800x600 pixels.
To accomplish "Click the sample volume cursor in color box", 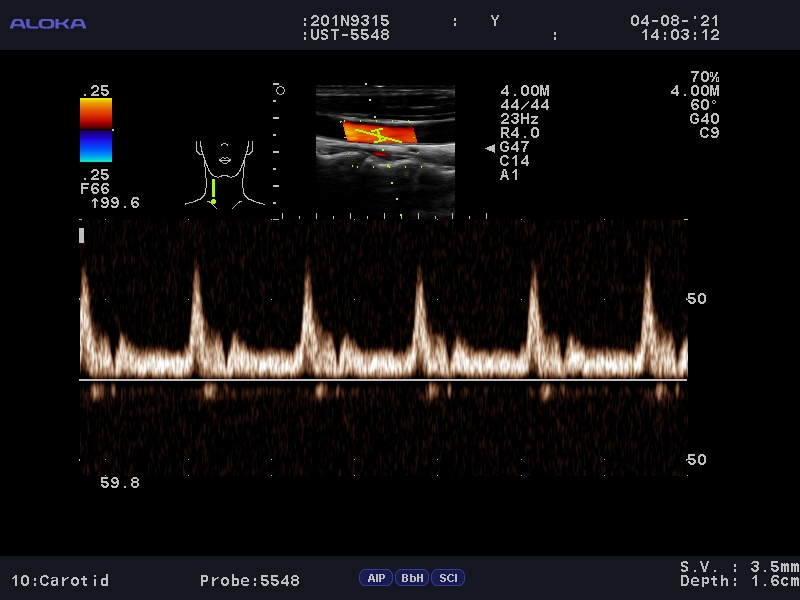I will (377, 134).
